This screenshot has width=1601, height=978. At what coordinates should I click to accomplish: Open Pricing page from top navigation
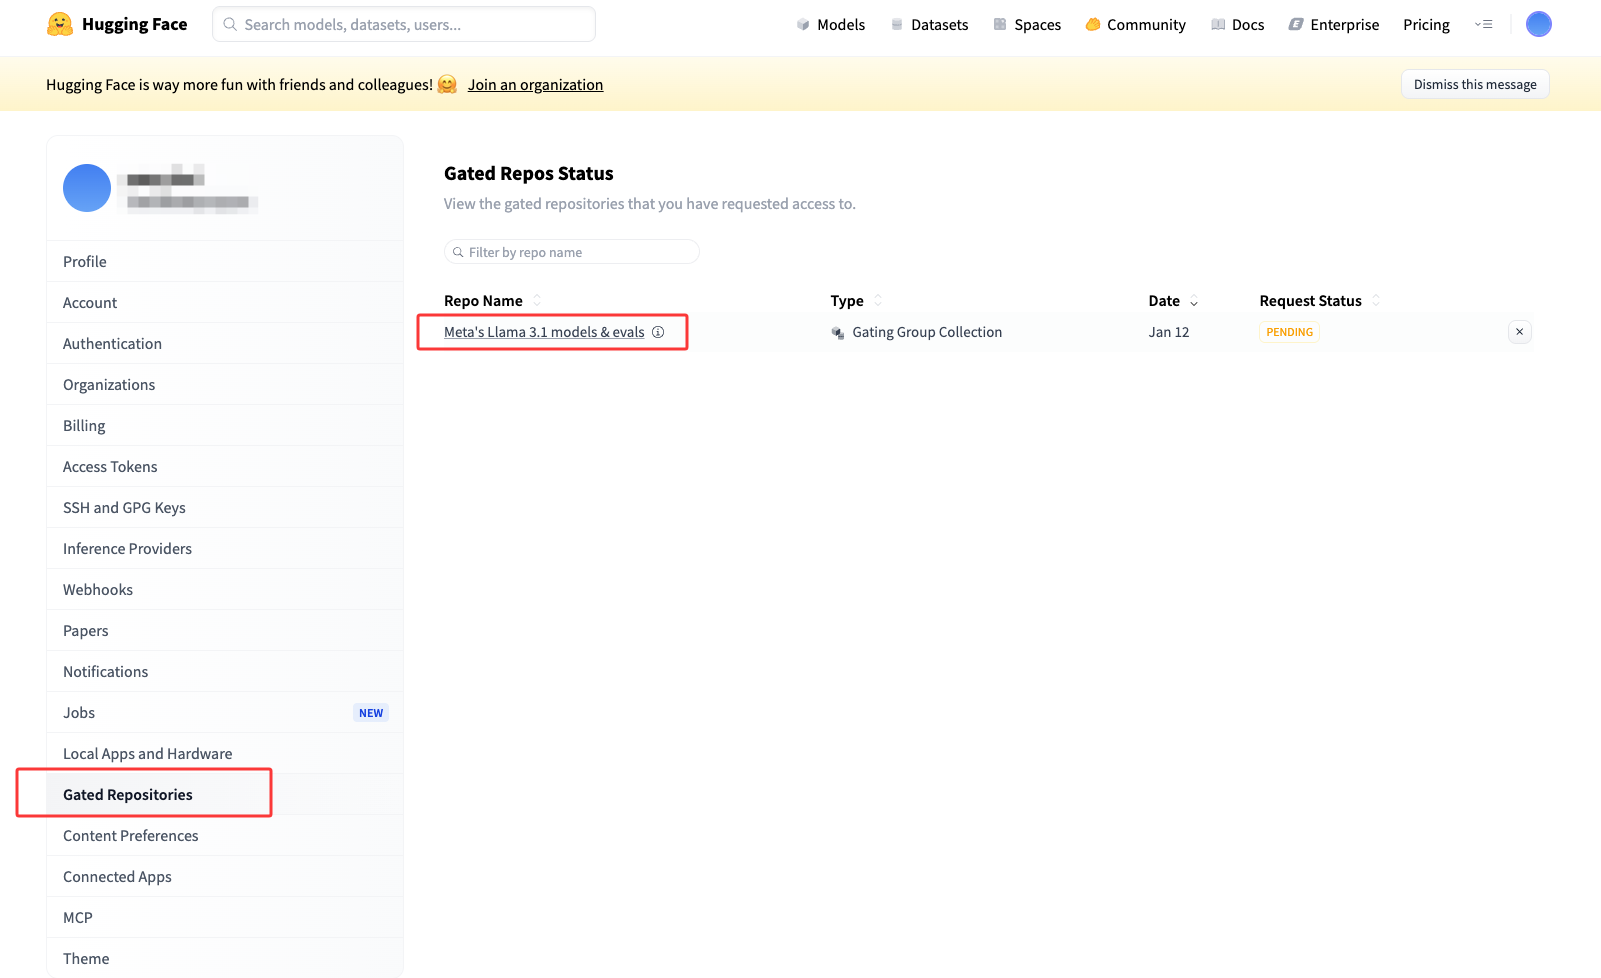(1426, 24)
